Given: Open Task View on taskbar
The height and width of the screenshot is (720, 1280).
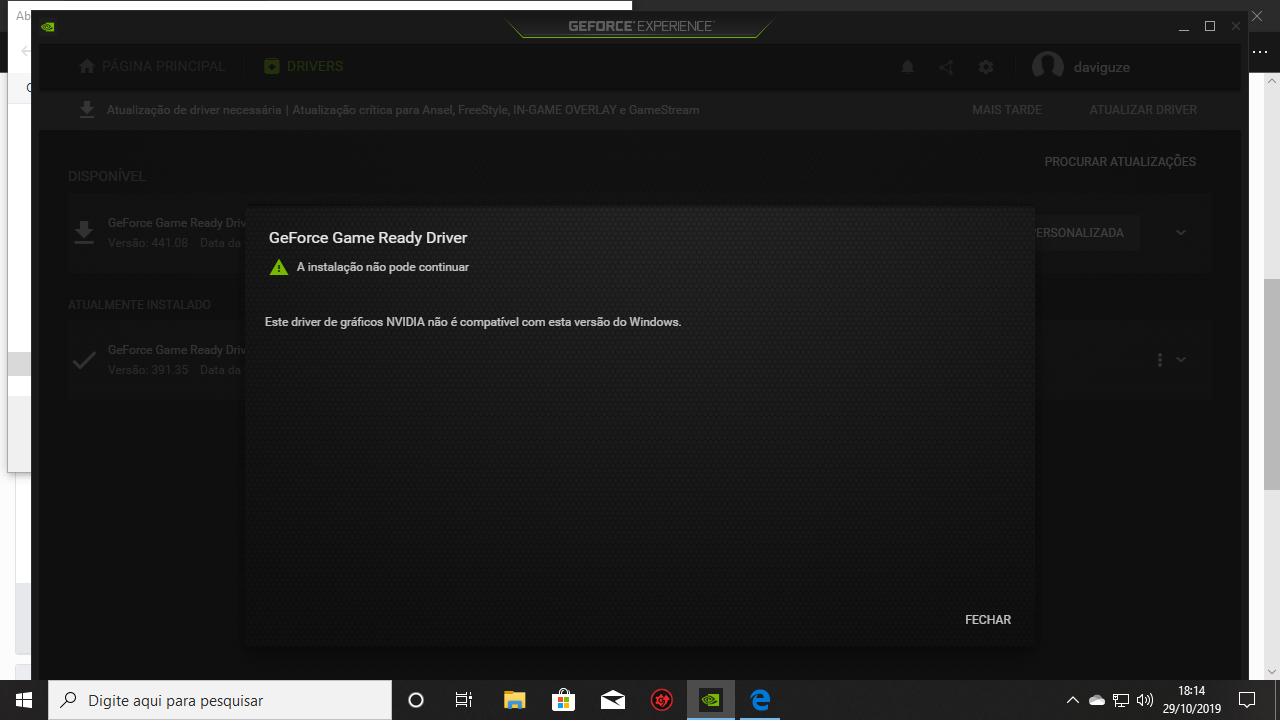Looking at the screenshot, I should tap(464, 700).
